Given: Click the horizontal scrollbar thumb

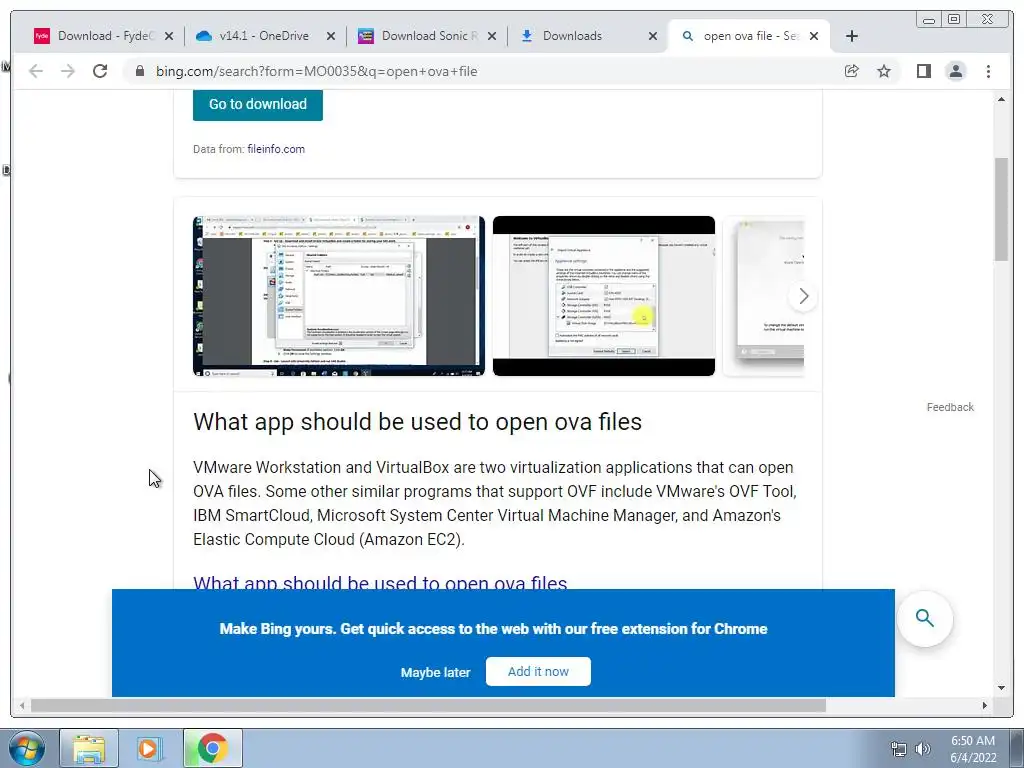Looking at the screenshot, I should [x=428, y=705].
